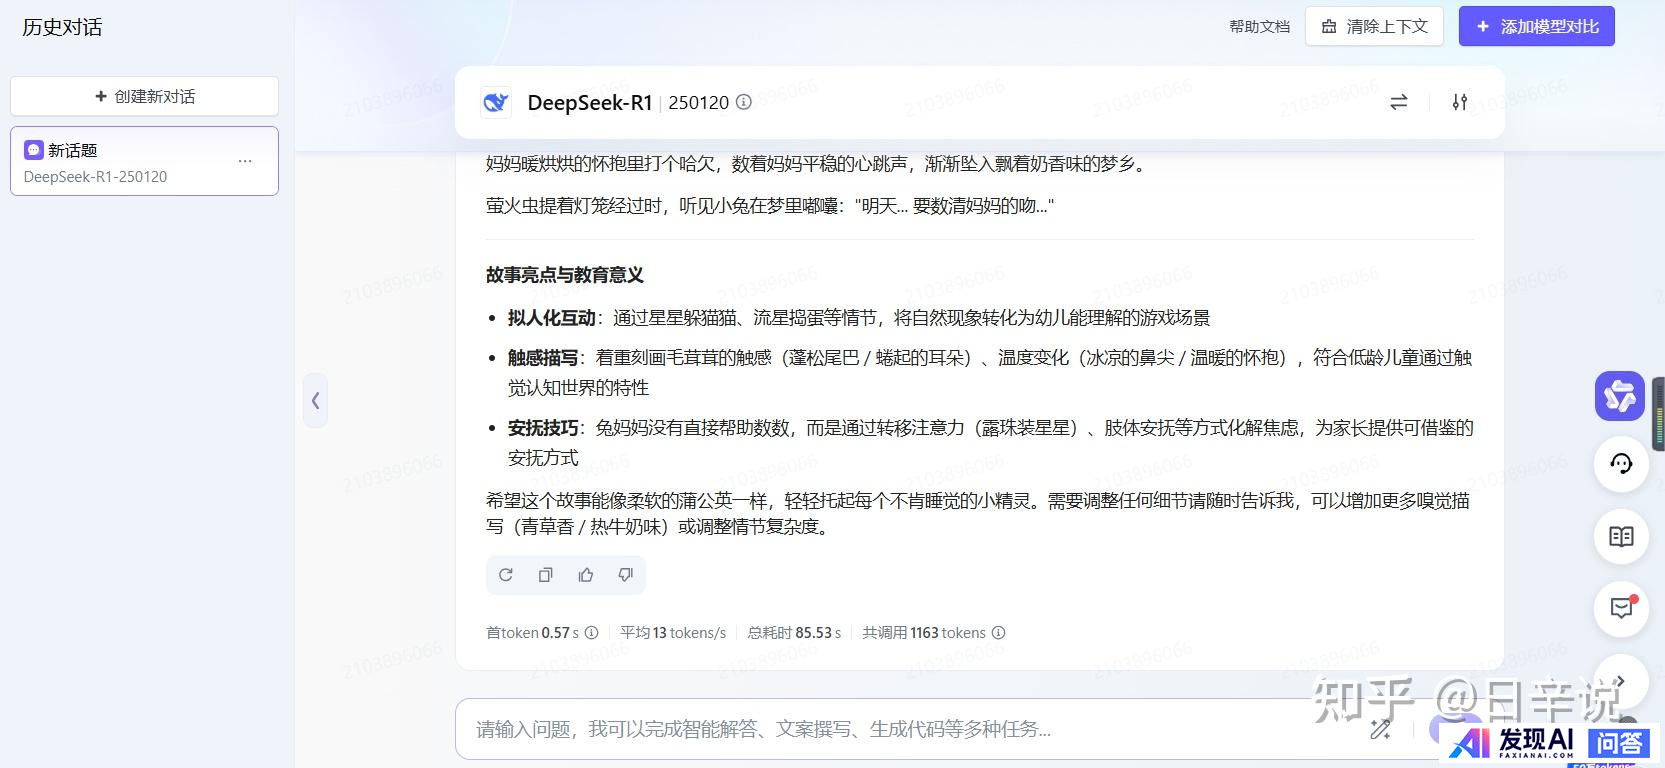1665x768 pixels.
Task: Click info icon beside 共调用 1163 tokens
Action: [x=998, y=633]
